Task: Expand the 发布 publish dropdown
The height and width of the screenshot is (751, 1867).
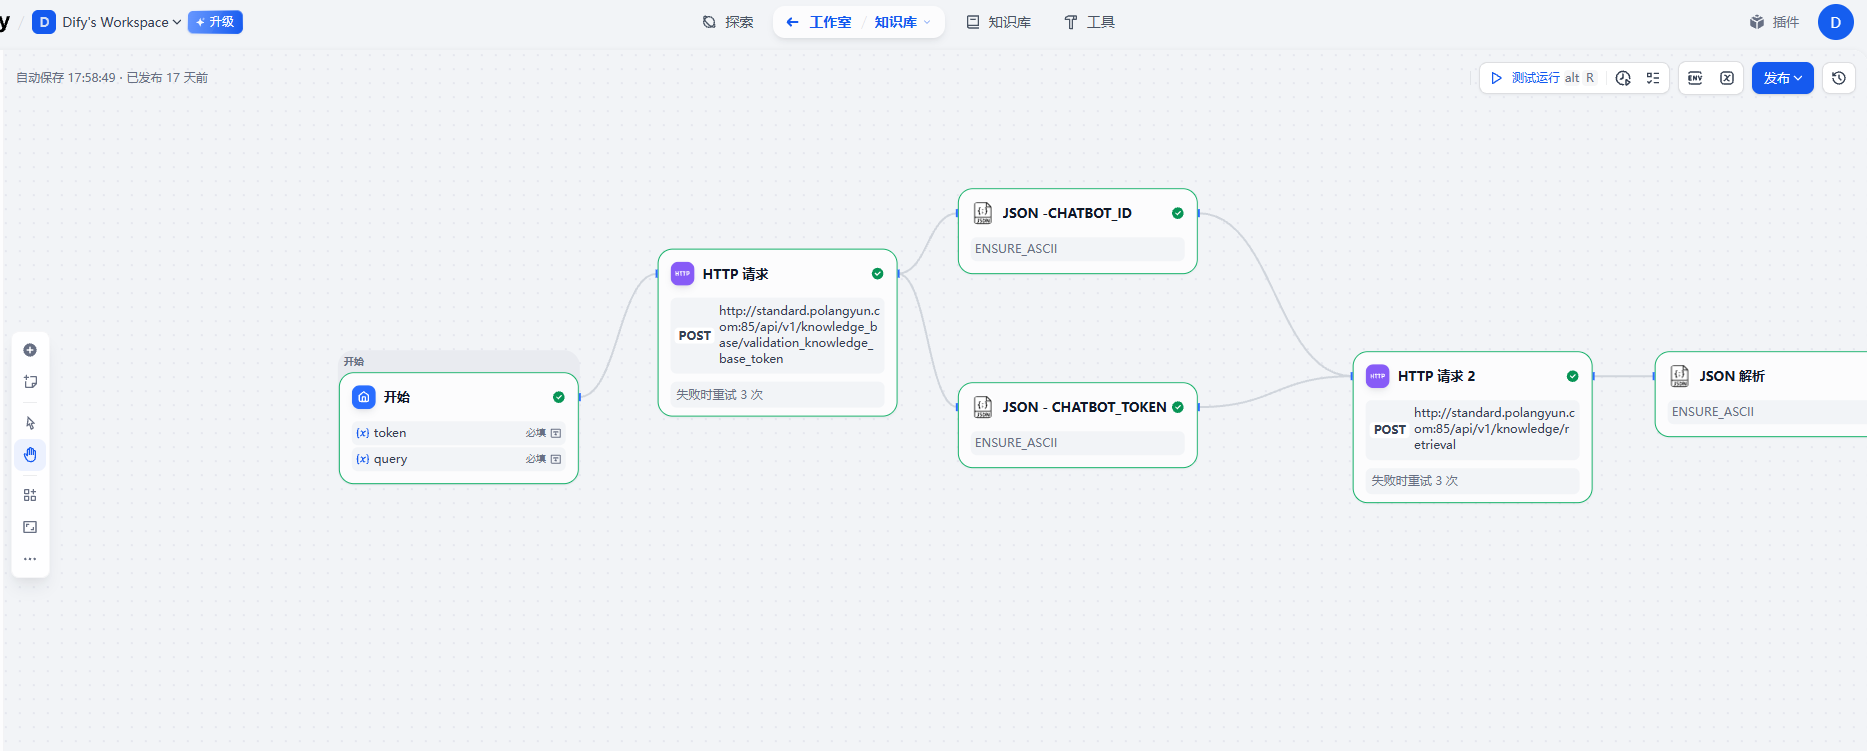Action: [1782, 78]
